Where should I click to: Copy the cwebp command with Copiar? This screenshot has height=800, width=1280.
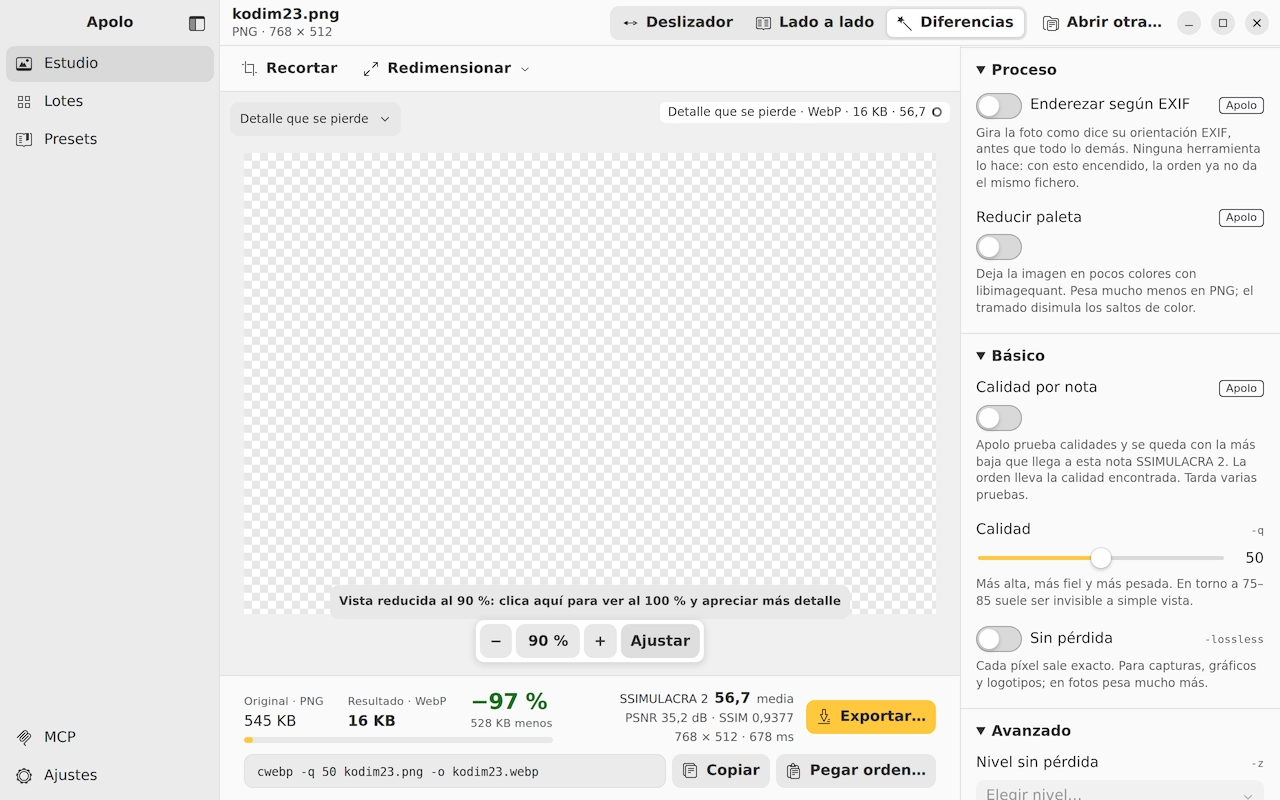[721, 770]
